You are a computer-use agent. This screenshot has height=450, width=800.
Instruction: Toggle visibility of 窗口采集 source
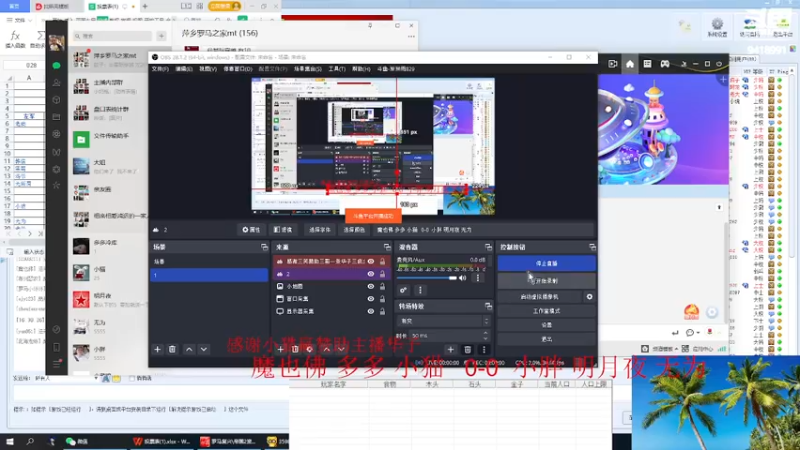371,299
